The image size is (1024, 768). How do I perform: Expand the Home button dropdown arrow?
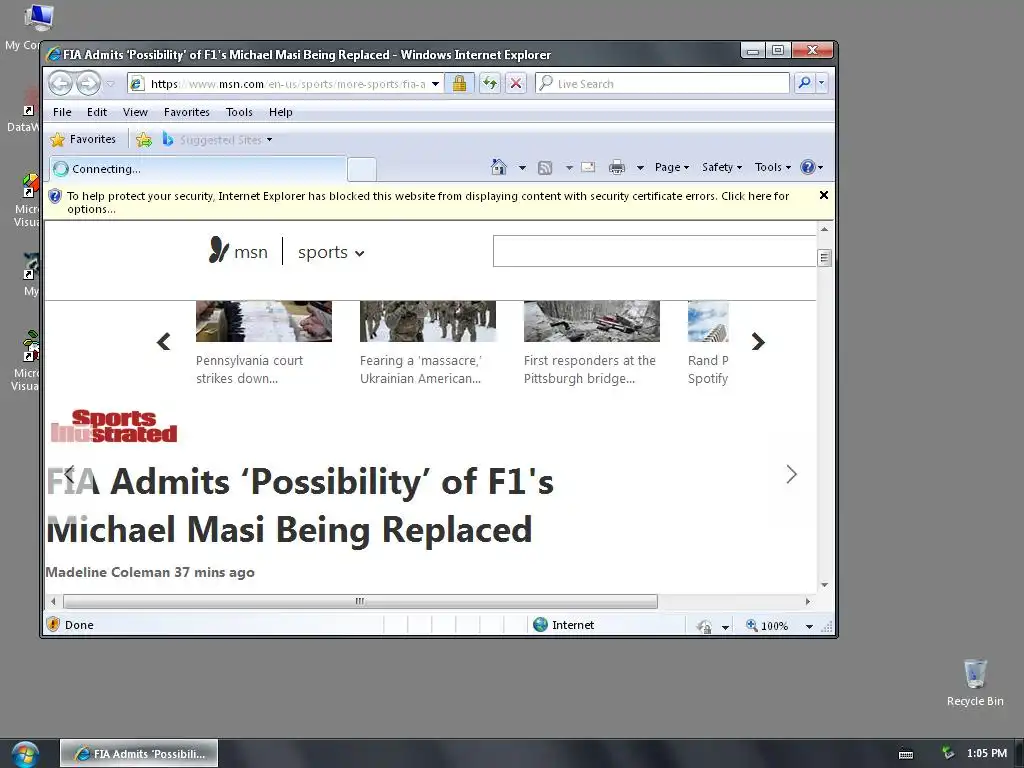(x=522, y=168)
